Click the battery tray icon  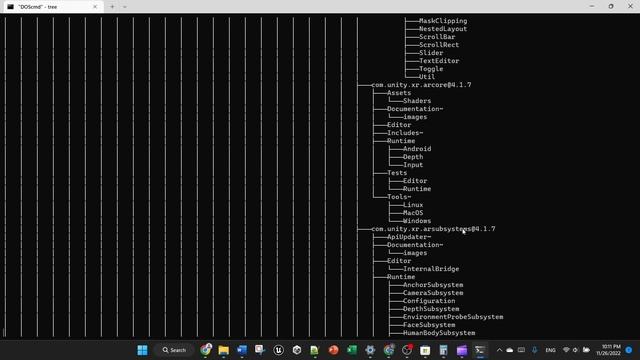pyautogui.click(x=586, y=350)
